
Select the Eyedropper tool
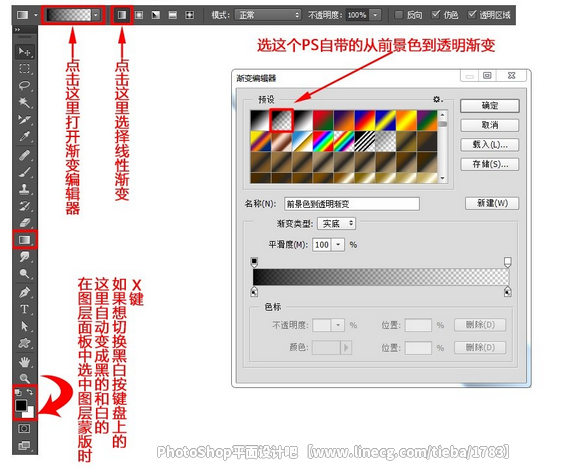pos(25,136)
